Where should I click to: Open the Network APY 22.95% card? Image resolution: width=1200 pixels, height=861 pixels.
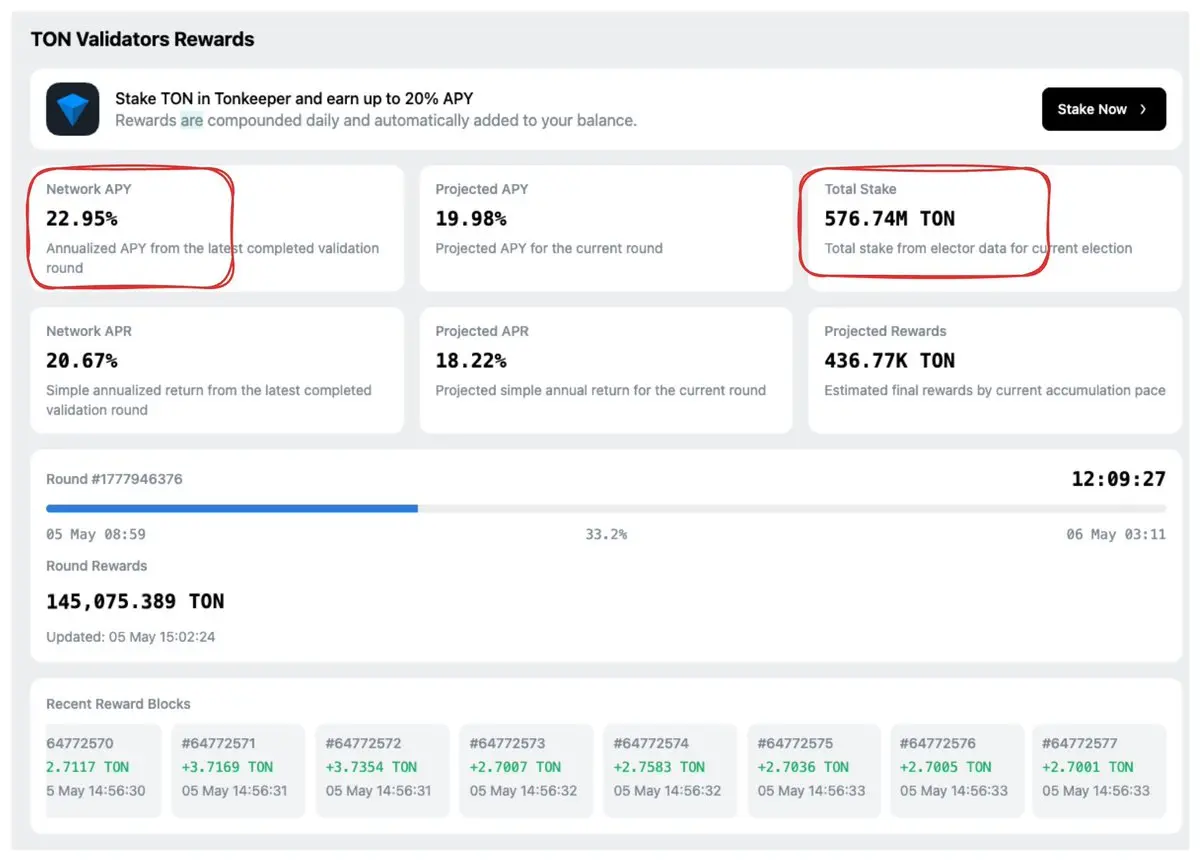217,228
